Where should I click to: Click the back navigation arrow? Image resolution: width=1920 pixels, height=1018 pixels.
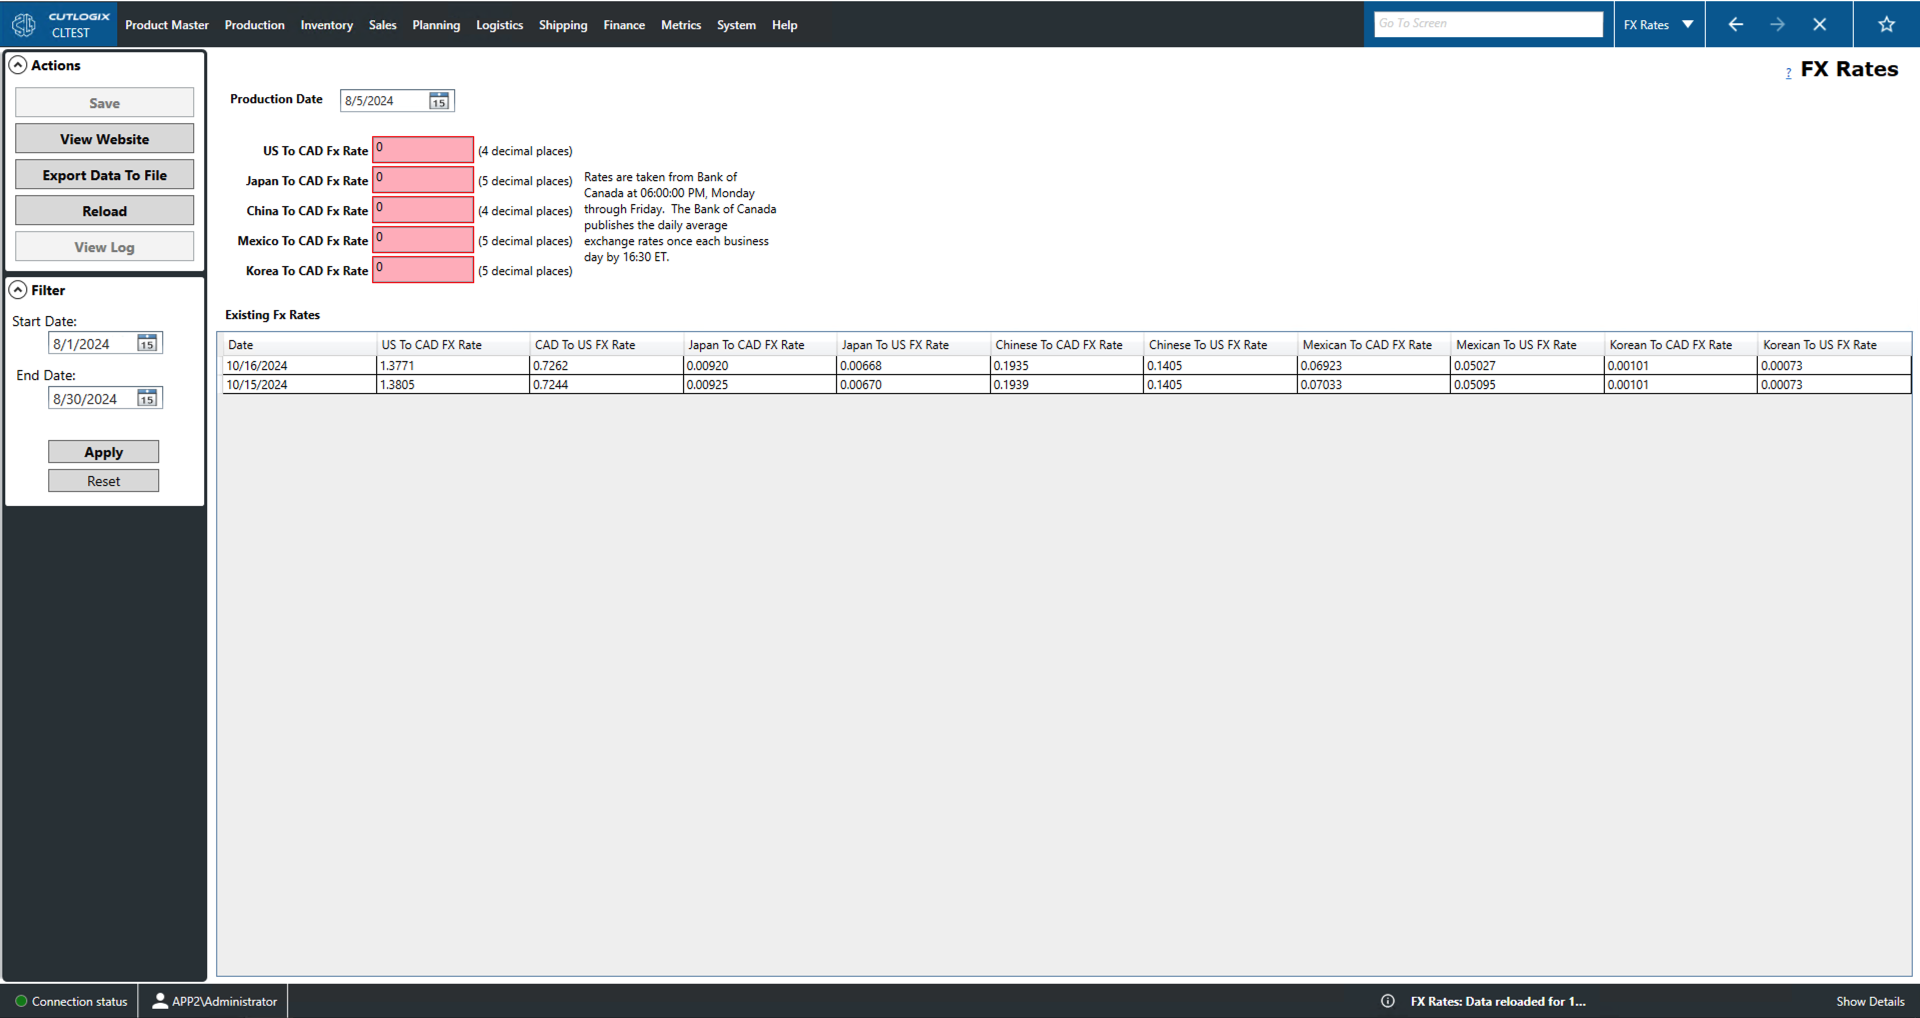pyautogui.click(x=1735, y=24)
